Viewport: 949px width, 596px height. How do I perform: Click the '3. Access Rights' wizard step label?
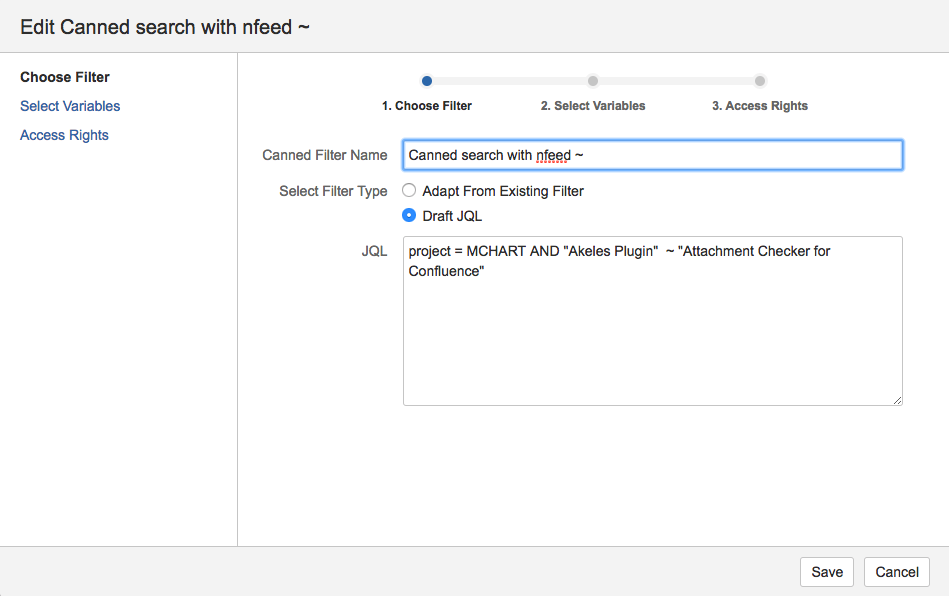click(760, 105)
